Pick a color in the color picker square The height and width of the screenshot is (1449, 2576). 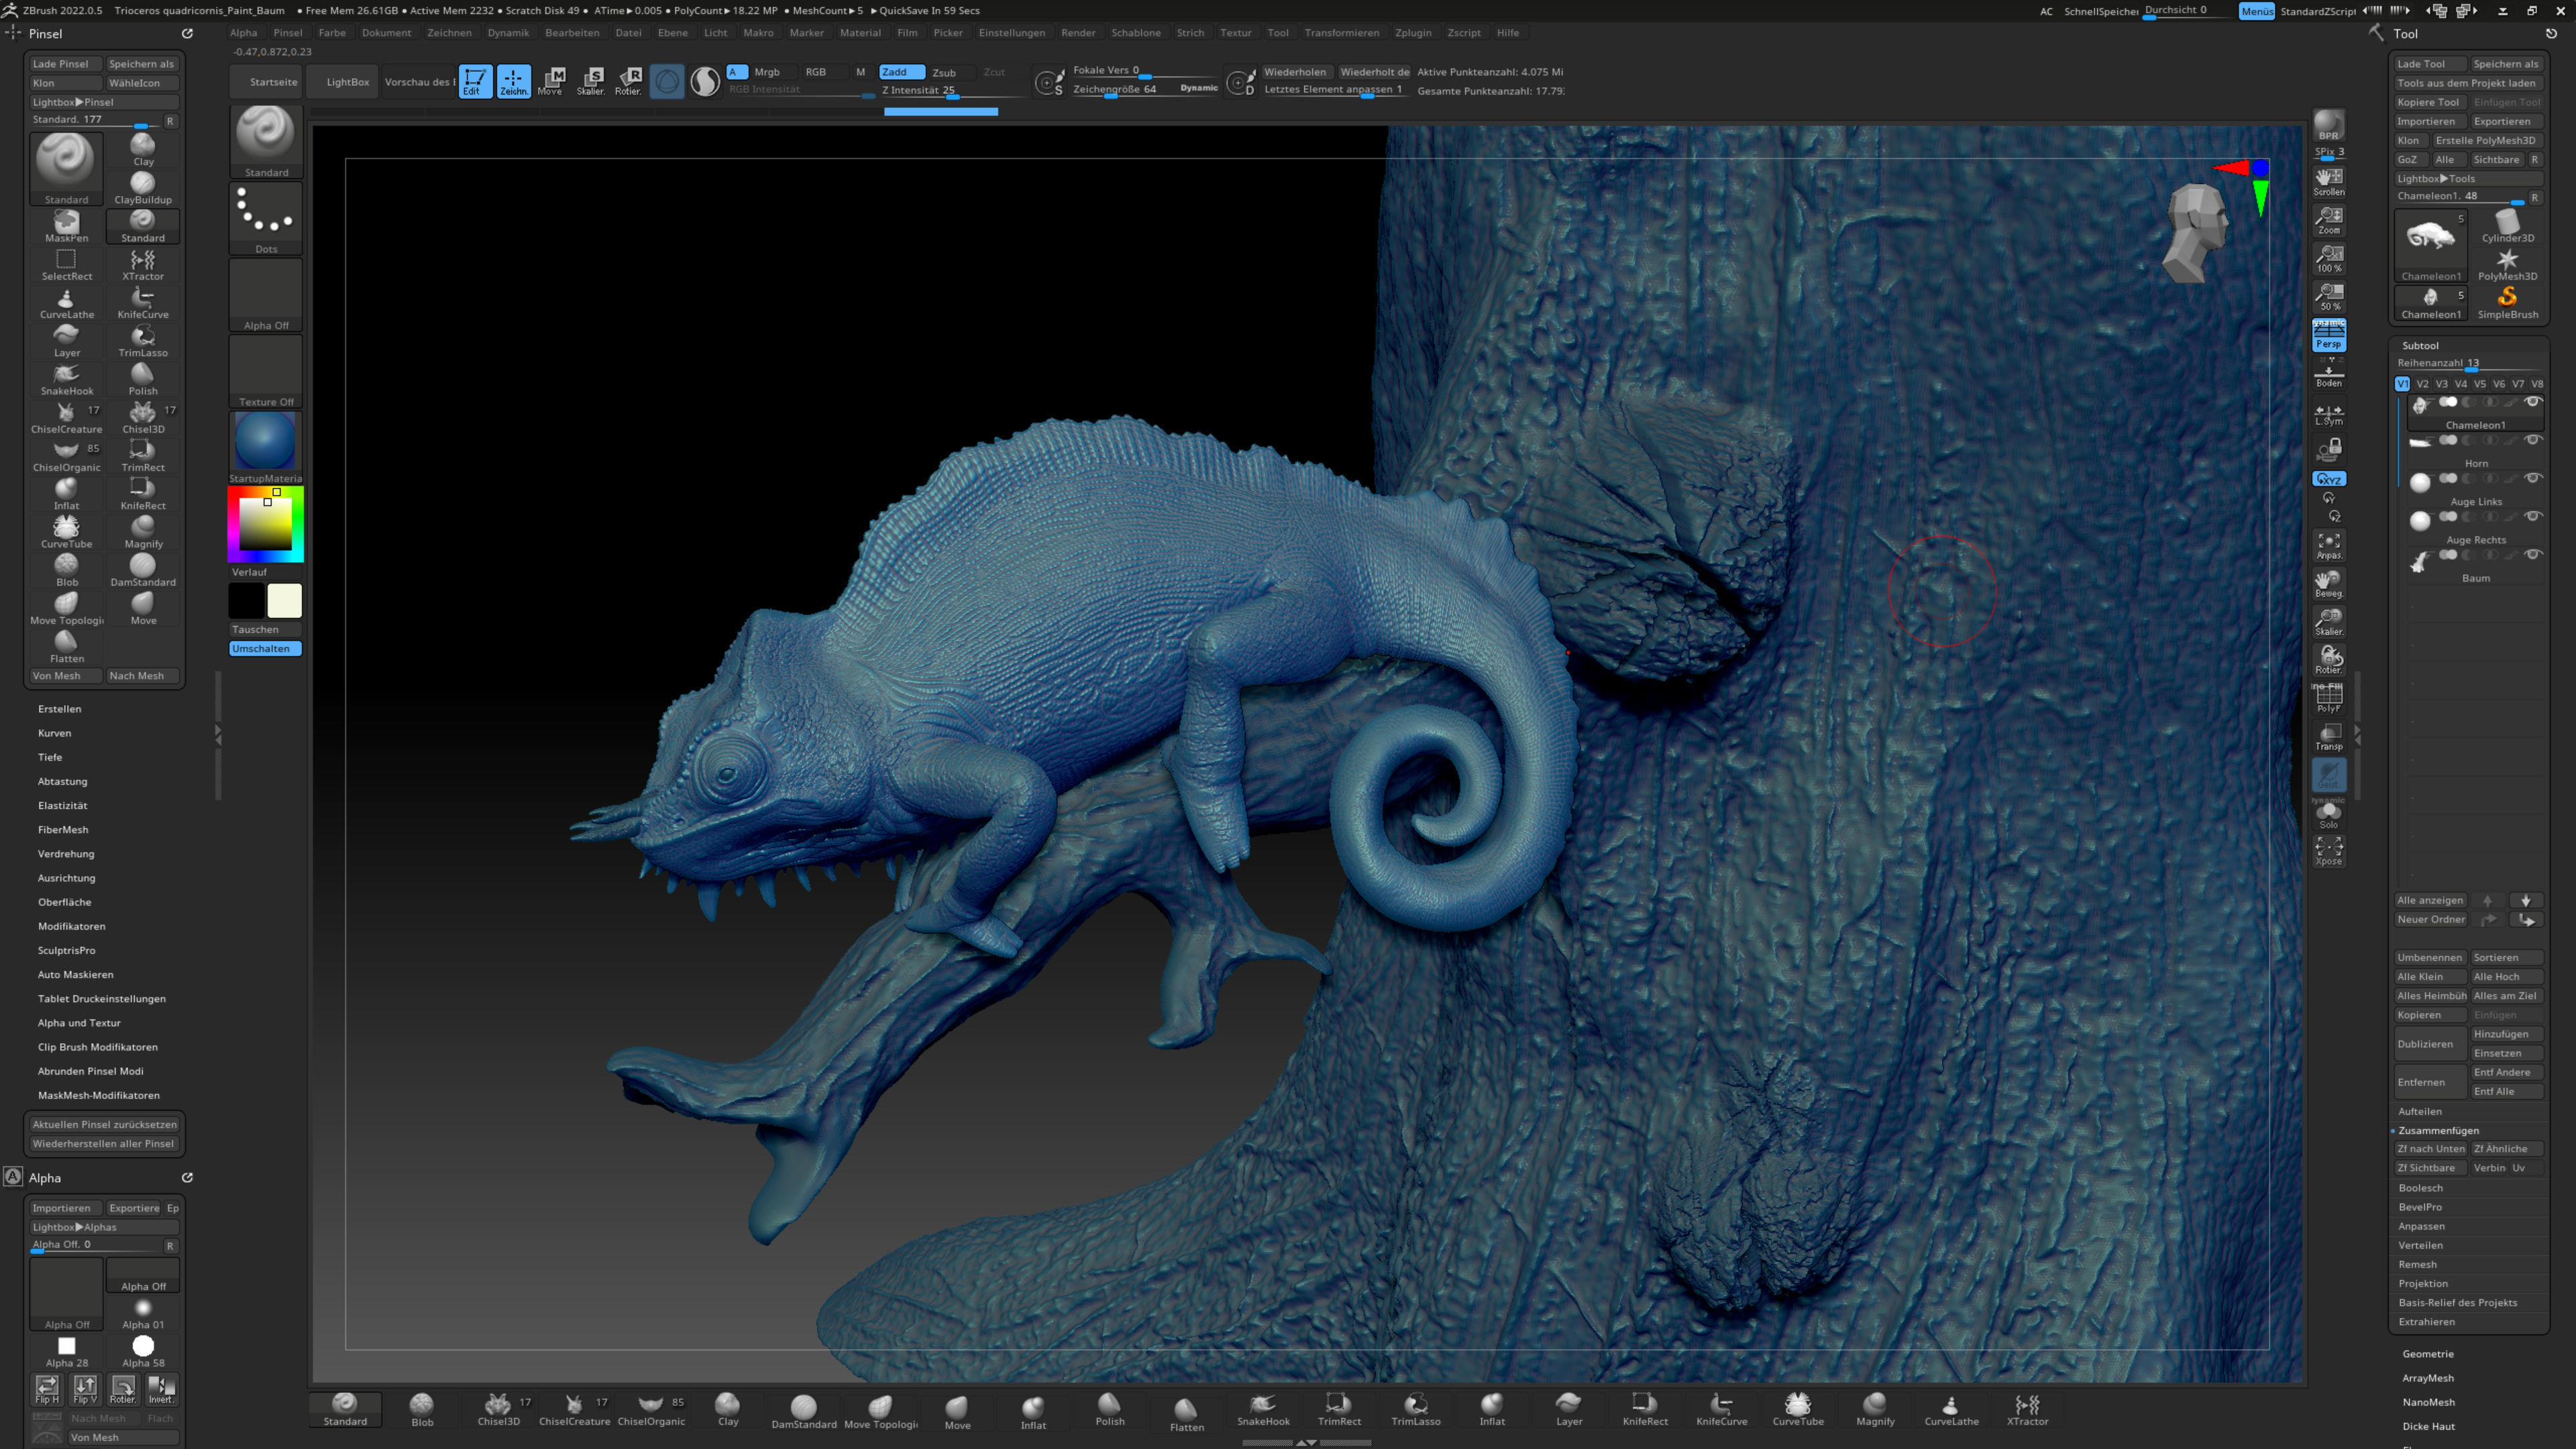pyautogui.click(x=265, y=524)
